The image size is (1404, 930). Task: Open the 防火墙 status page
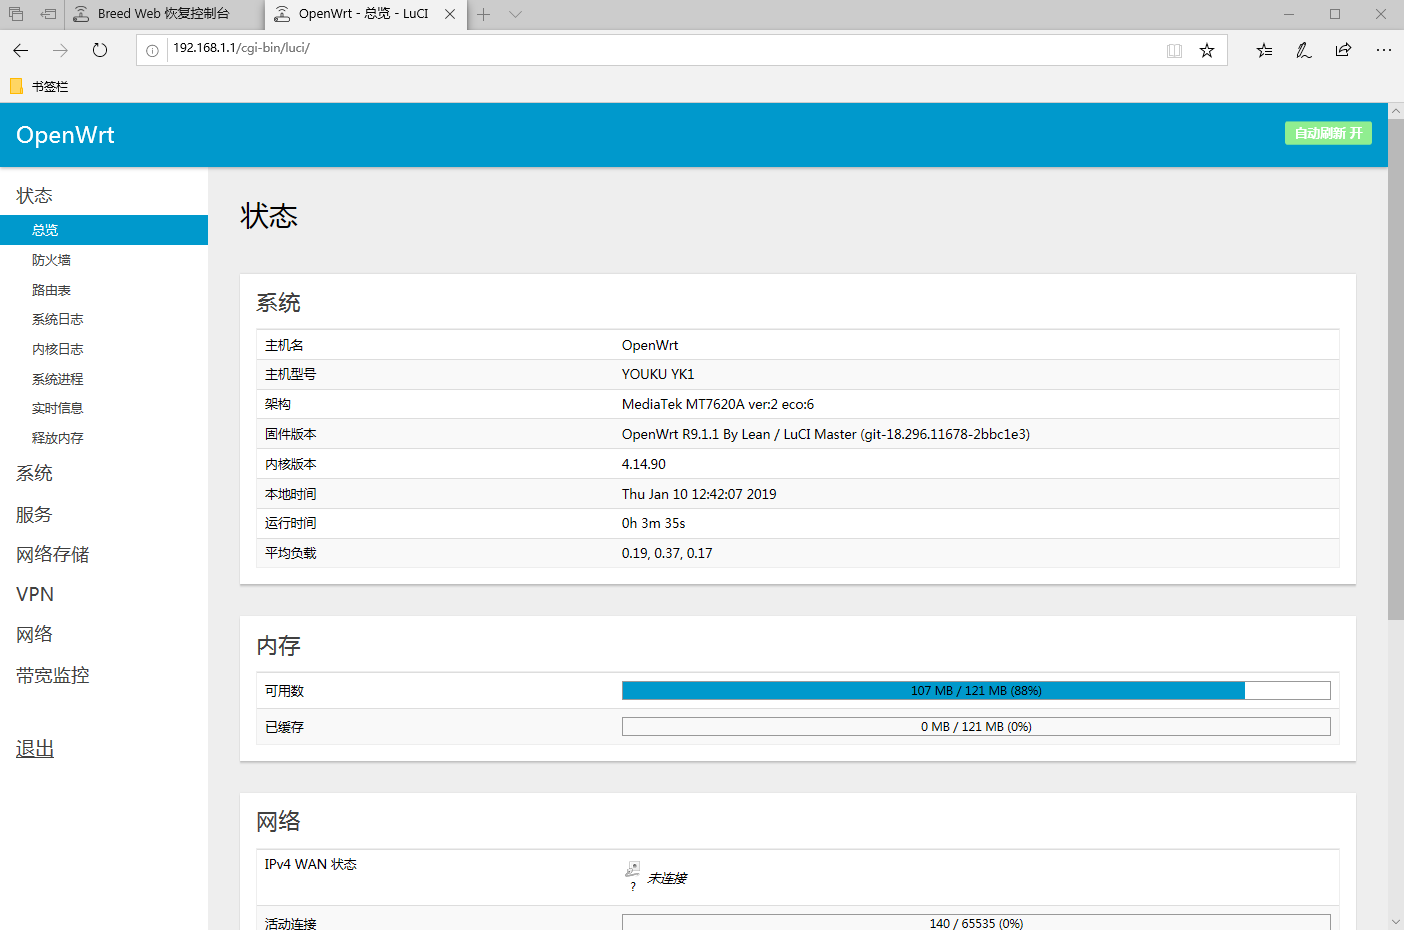point(51,260)
